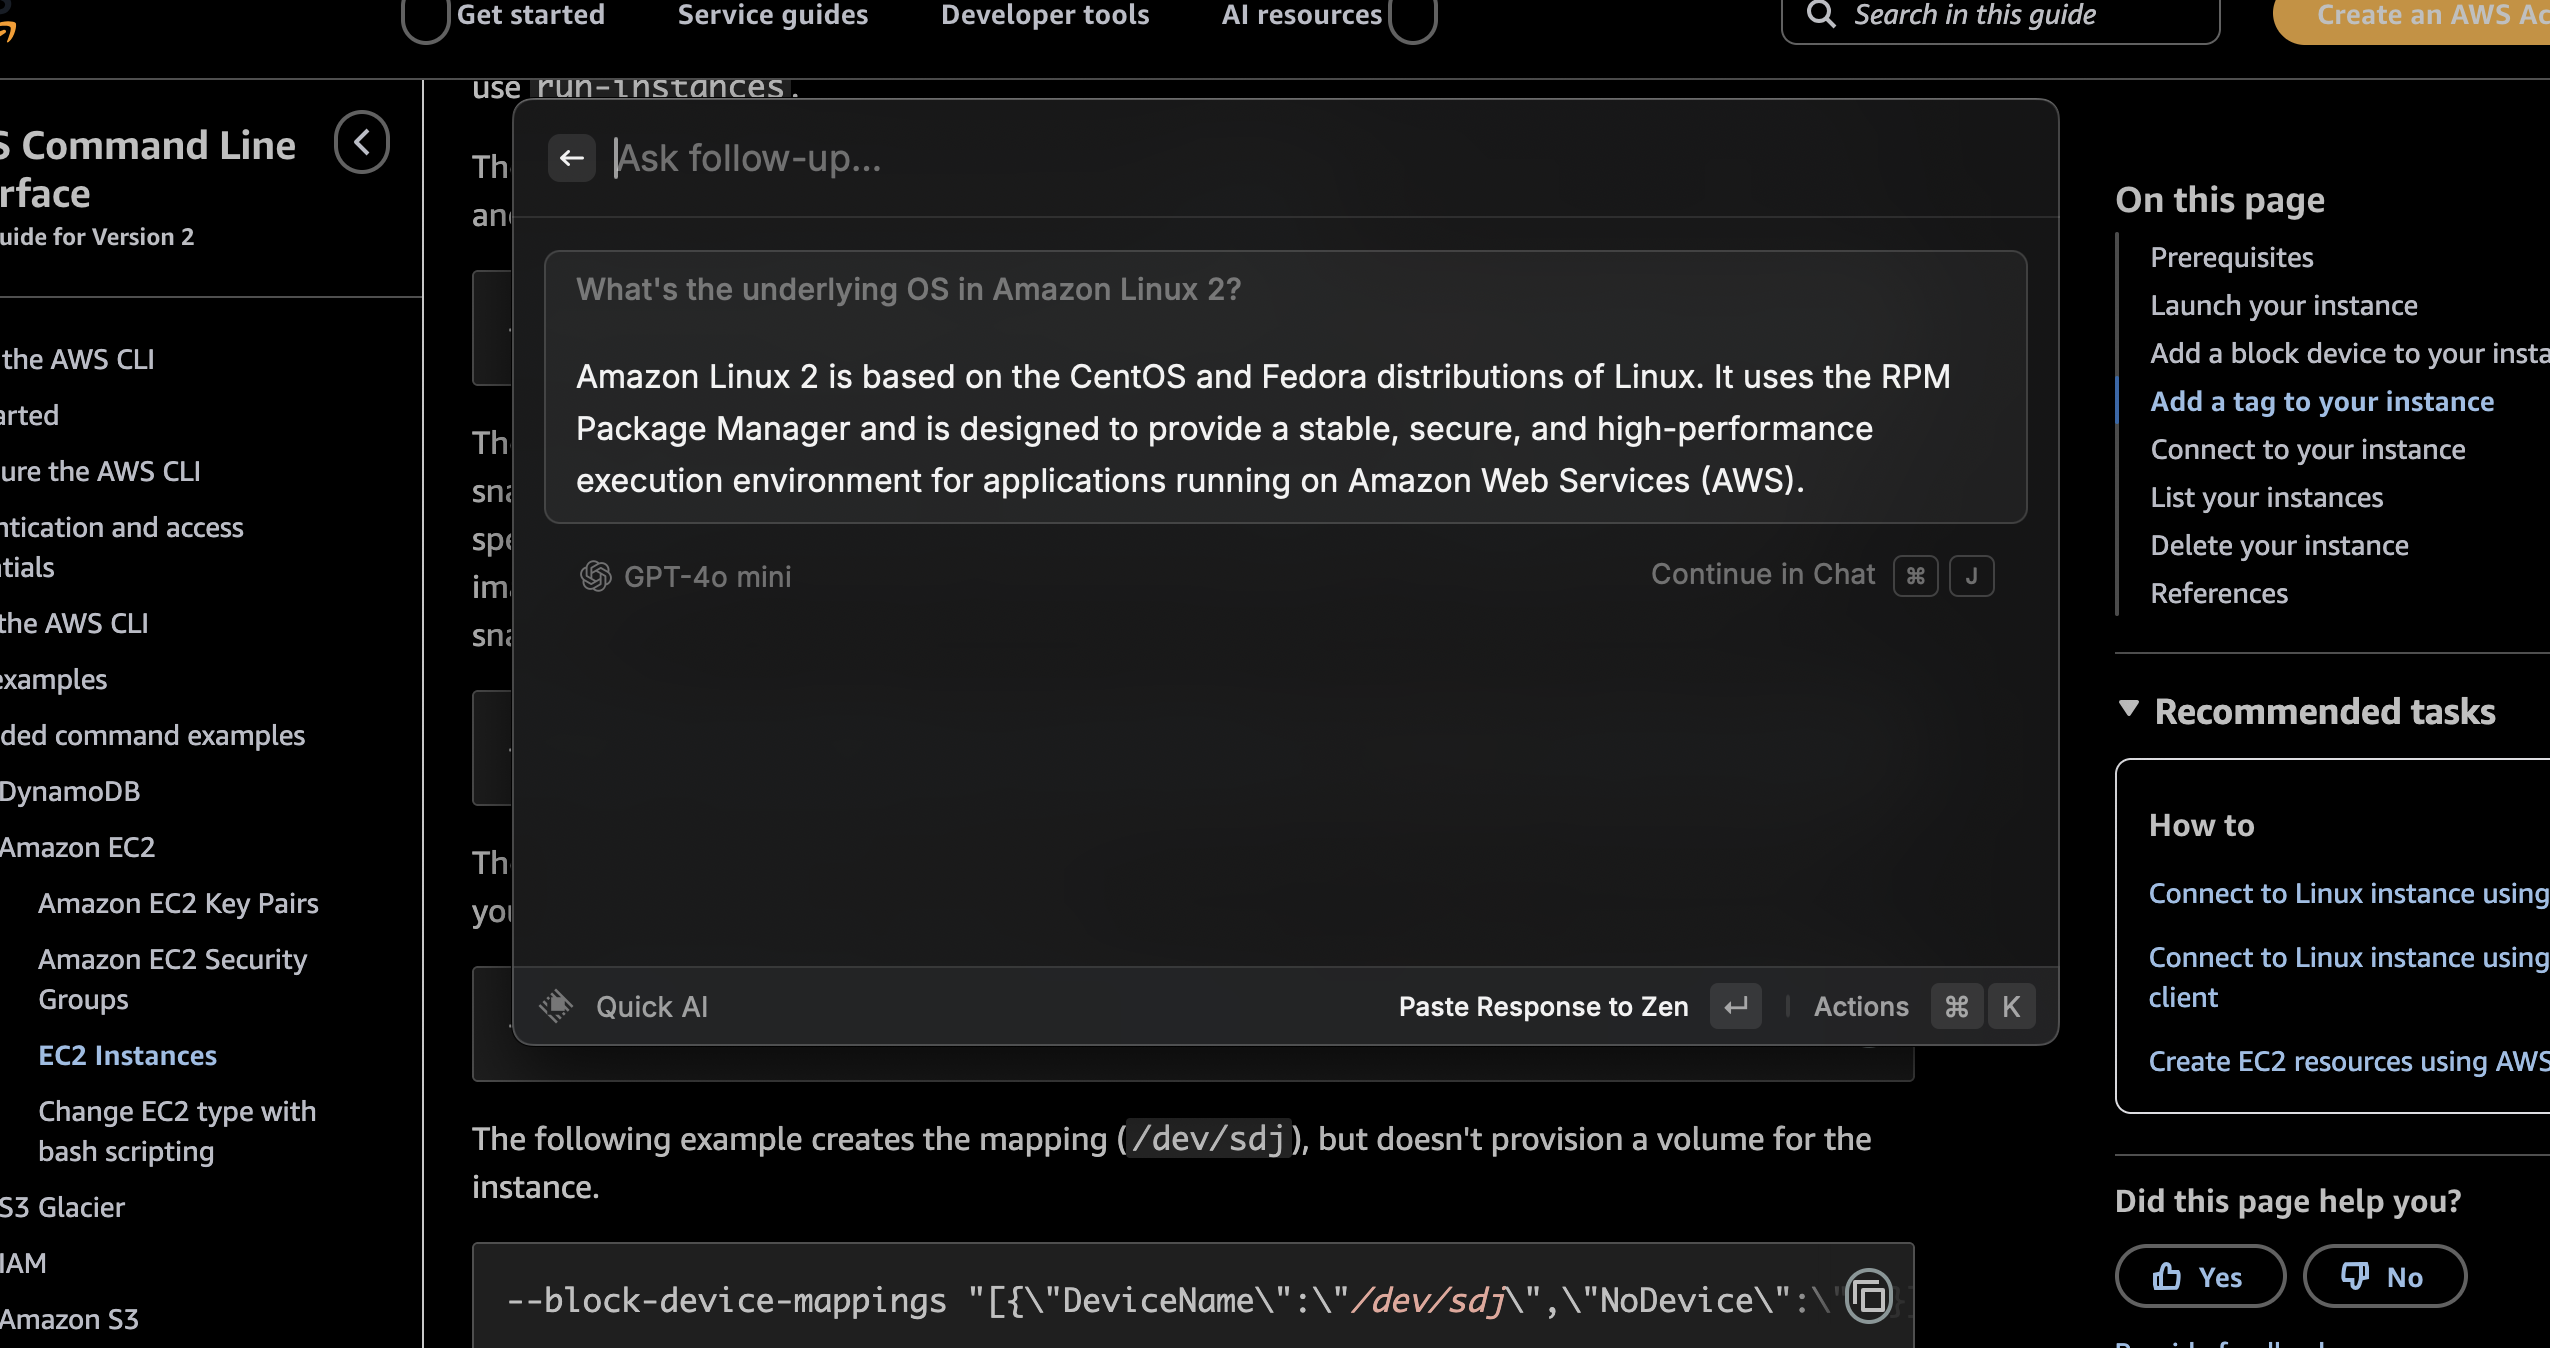The height and width of the screenshot is (1348, 2550).
Task: Jump to Connect to your instance section
Action: pyautogui.click(x=2307, y=449)
